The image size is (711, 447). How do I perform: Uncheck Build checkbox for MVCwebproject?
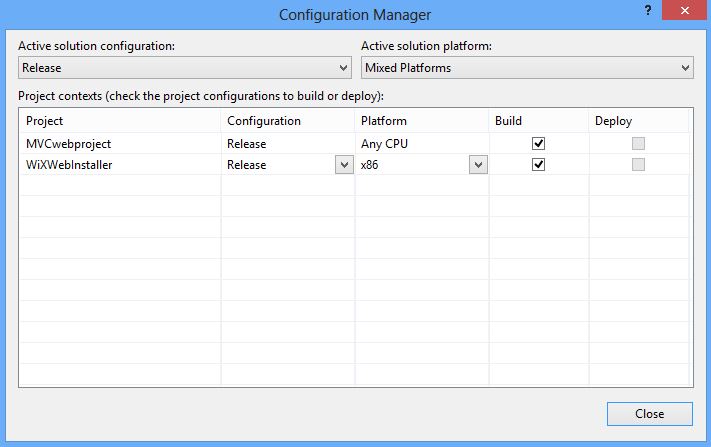point(538,143)
